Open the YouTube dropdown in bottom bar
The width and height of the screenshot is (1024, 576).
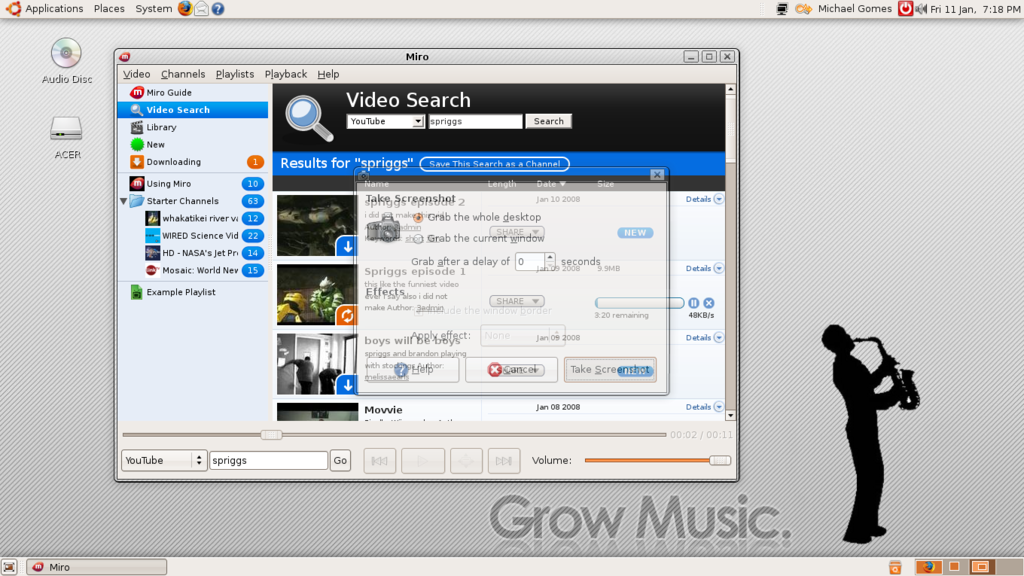(x=164, y=460)
